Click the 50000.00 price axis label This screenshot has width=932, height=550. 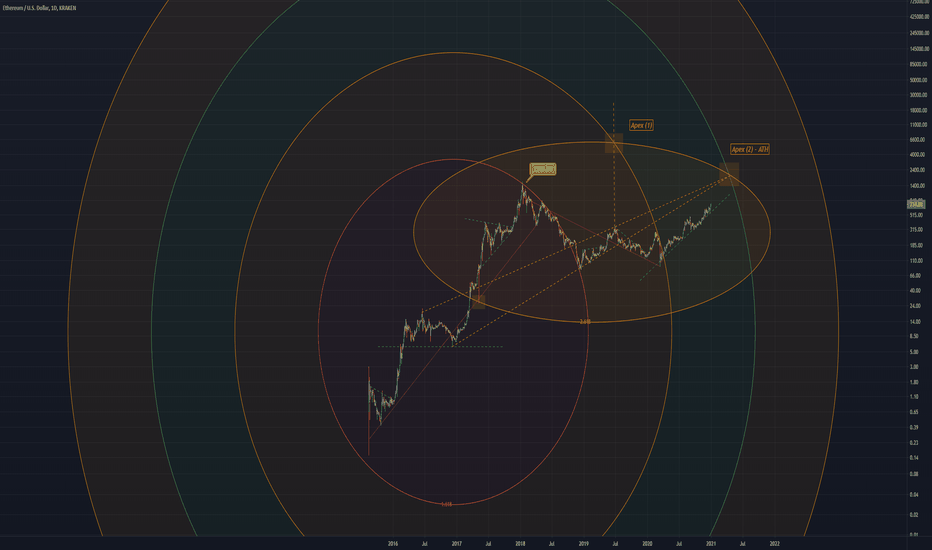click(x=918, y=80)
